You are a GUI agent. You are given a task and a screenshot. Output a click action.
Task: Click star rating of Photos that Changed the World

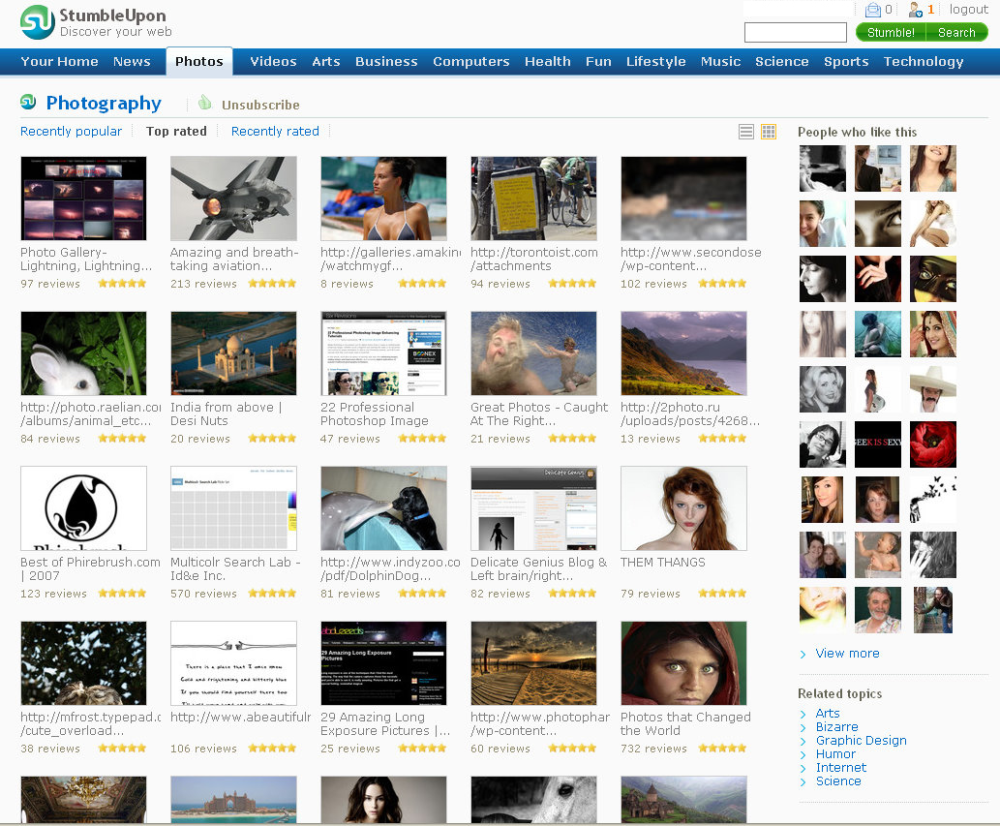click(722, 748)
